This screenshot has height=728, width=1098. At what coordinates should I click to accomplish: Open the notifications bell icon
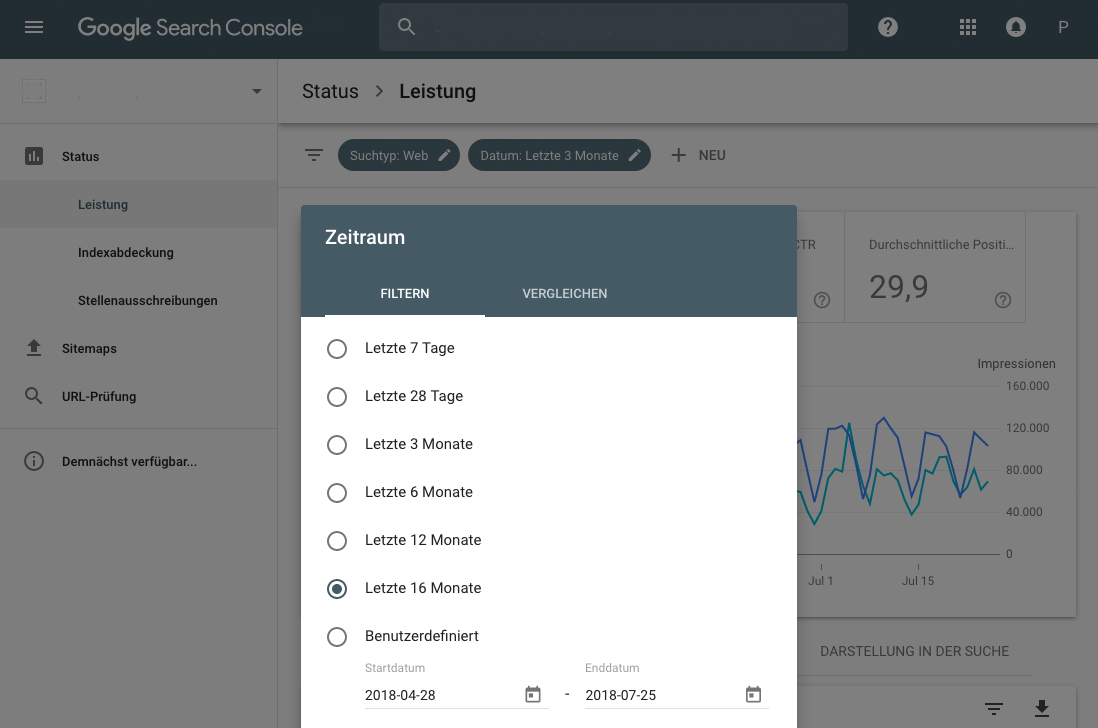(x=1015, y=27)
